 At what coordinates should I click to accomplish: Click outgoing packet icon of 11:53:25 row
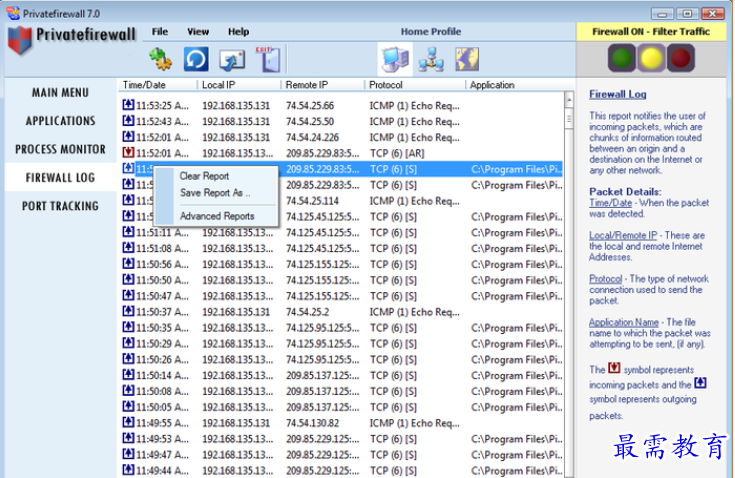[x=128, y=105]
